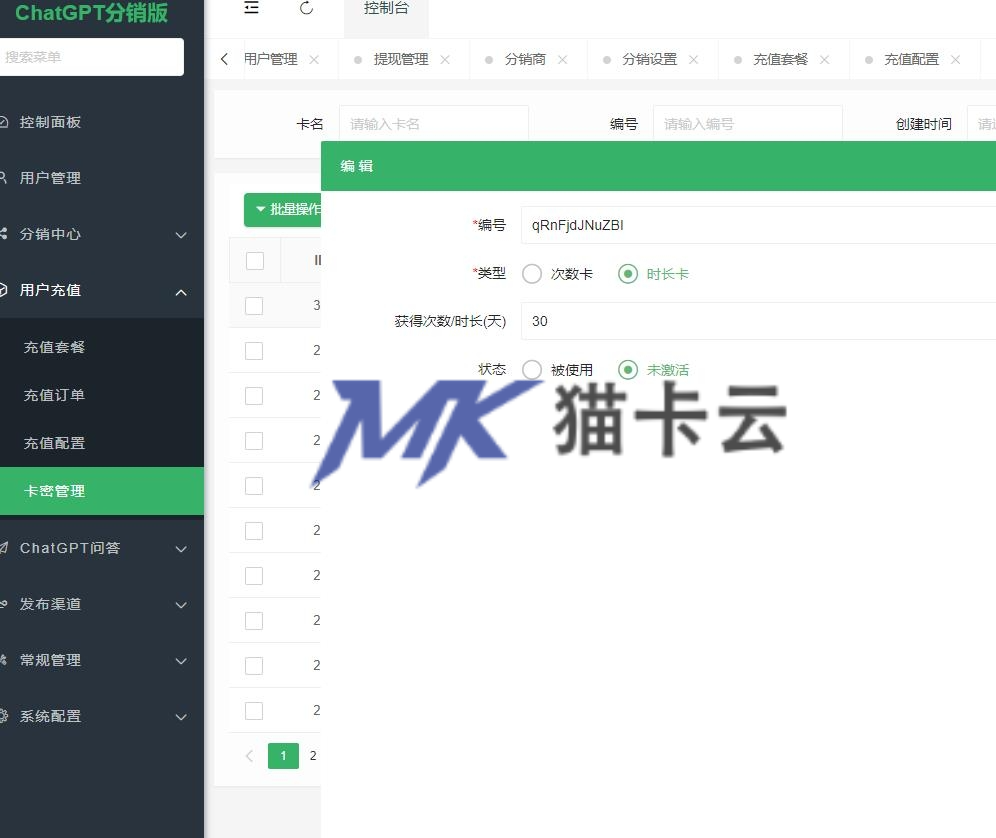Expand the 常规管理 menu chevron

(181, 661)
